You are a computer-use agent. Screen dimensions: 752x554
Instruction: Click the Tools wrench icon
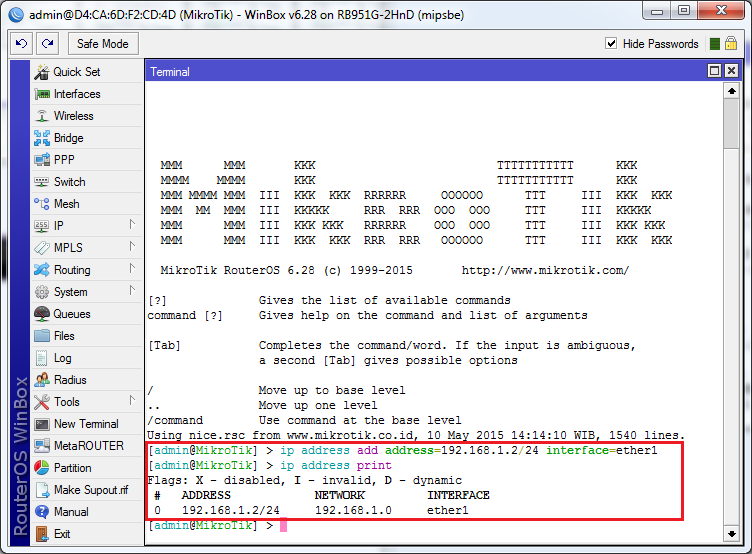(42, 402)
